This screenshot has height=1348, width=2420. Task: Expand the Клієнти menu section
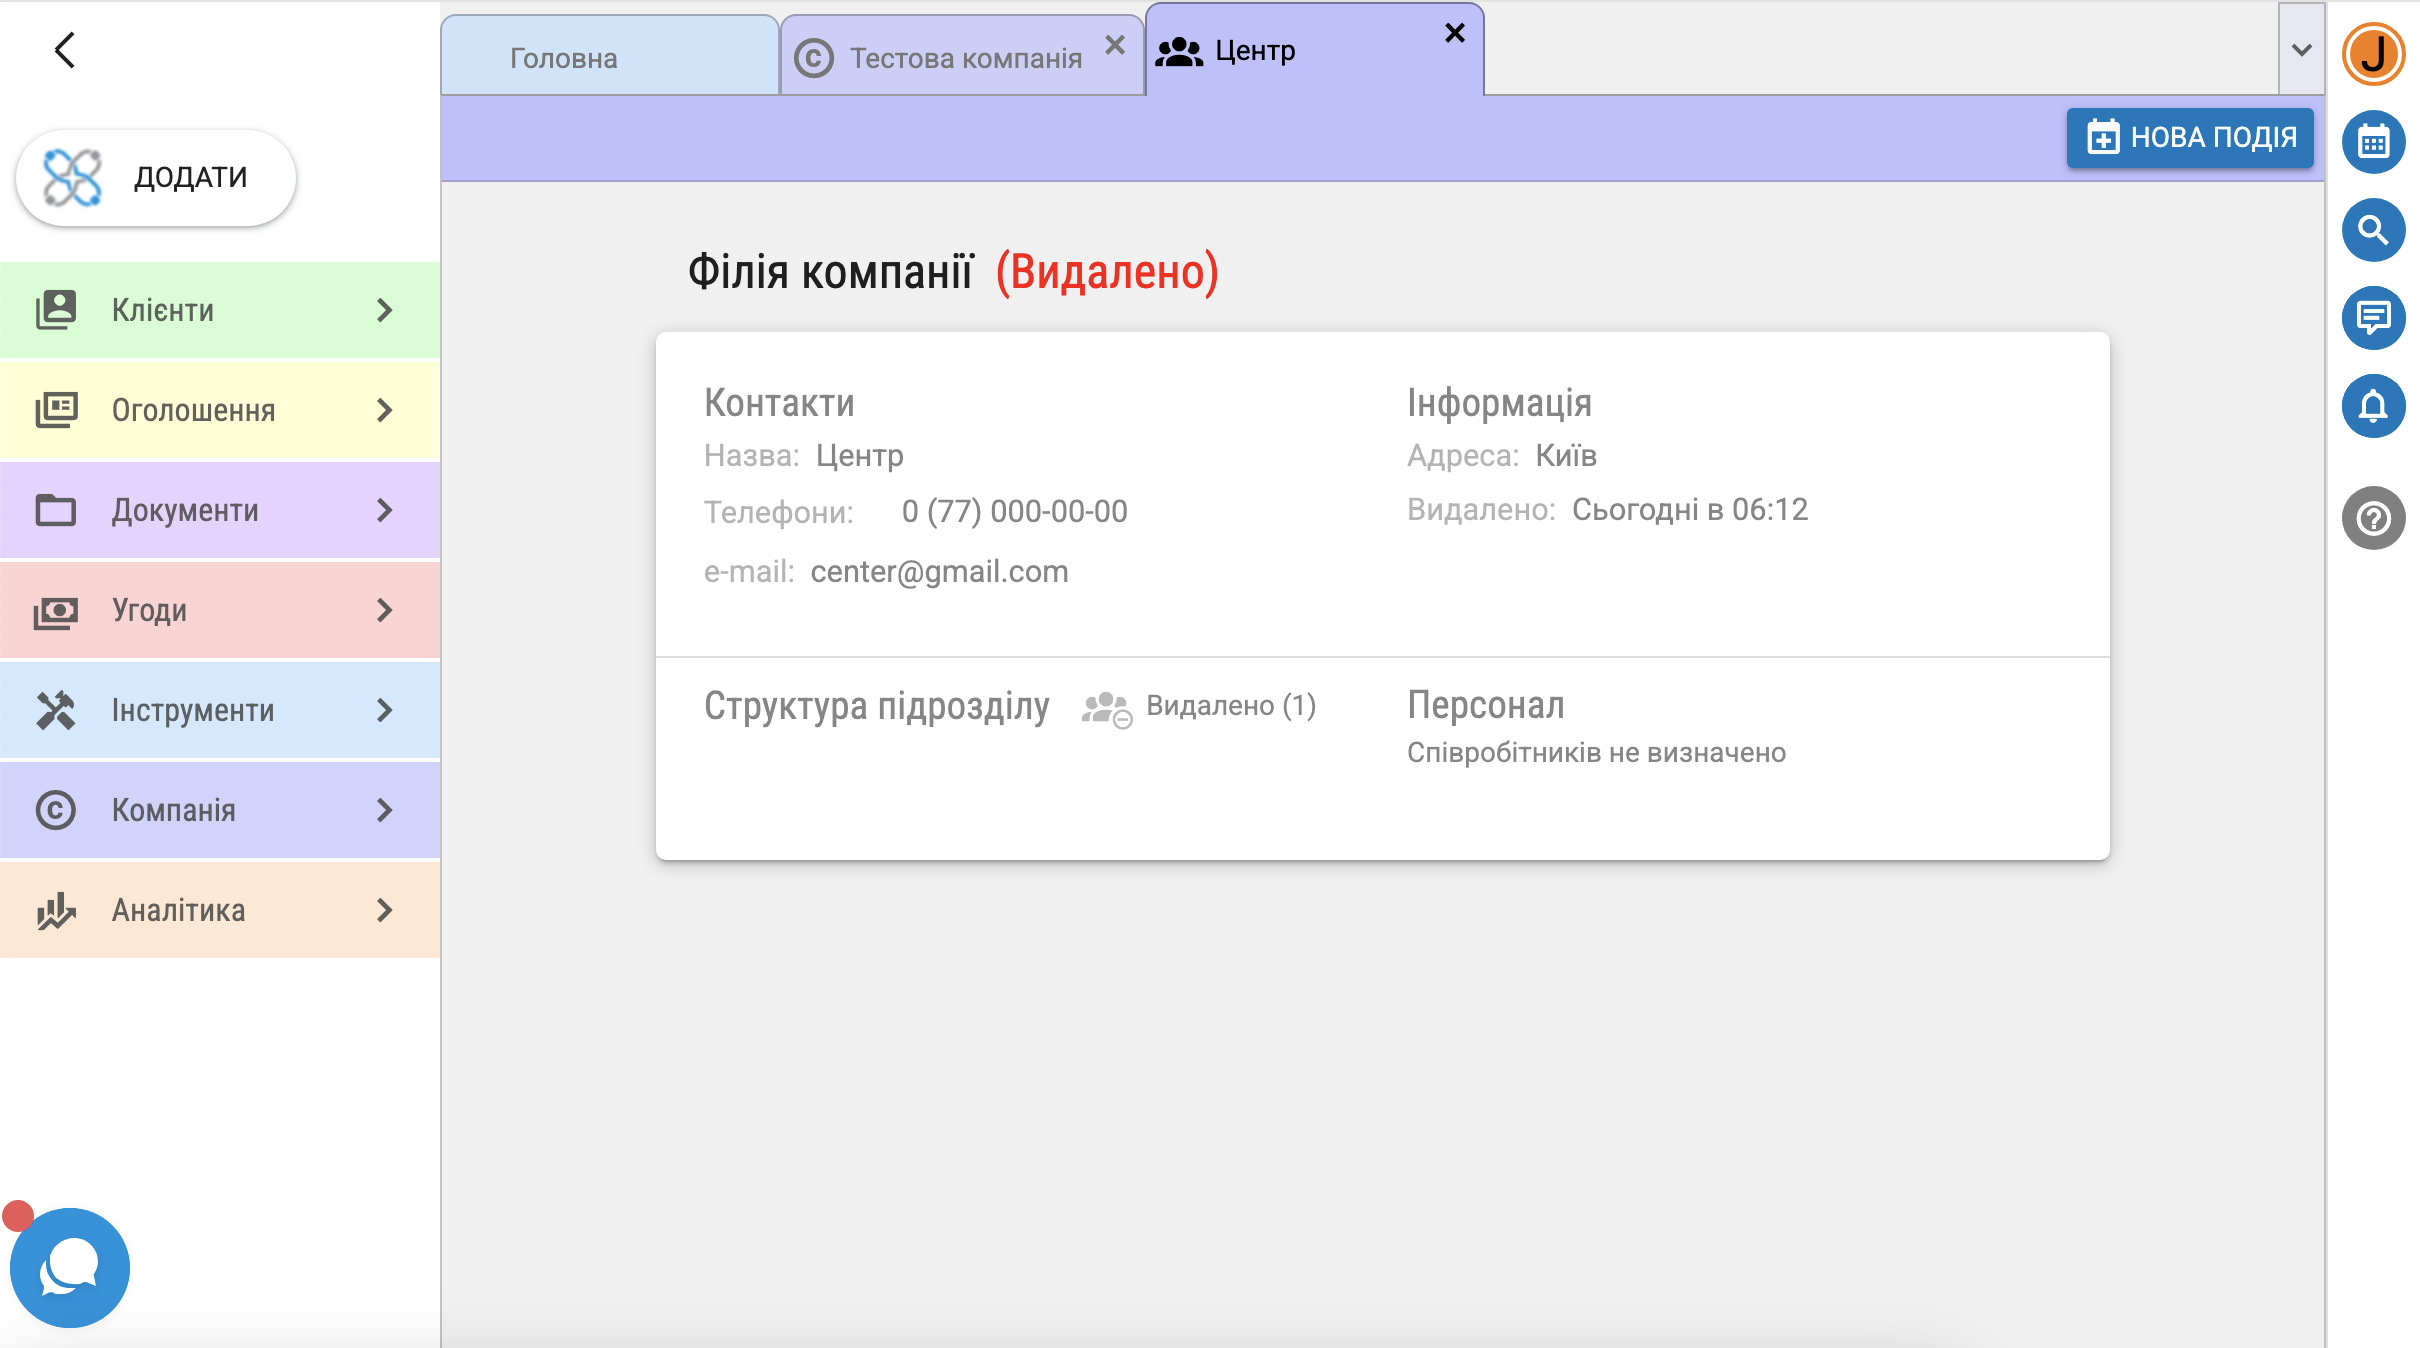pyautogui.click(x=220, y=310)
